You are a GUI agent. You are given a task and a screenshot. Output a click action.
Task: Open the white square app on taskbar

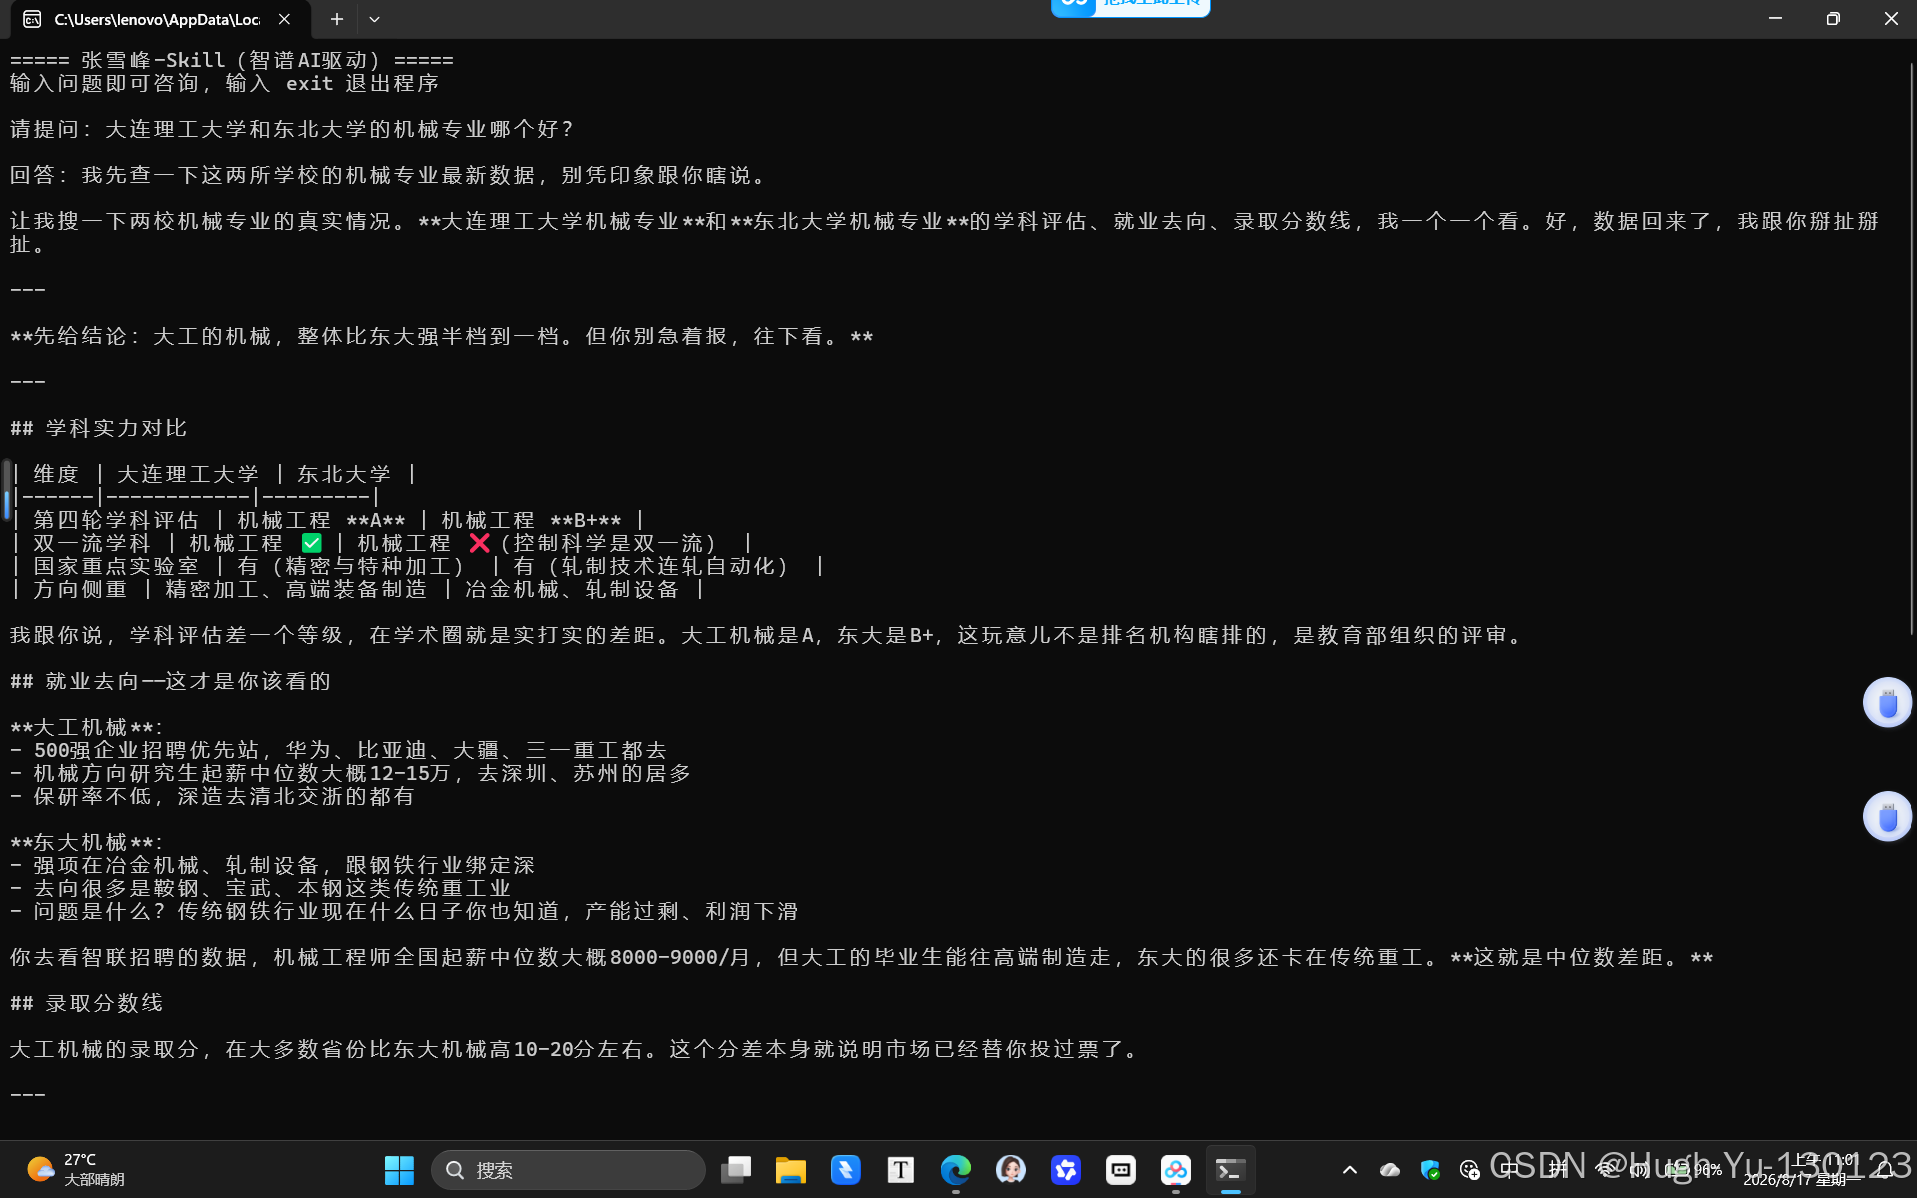click(1121, 1170)
